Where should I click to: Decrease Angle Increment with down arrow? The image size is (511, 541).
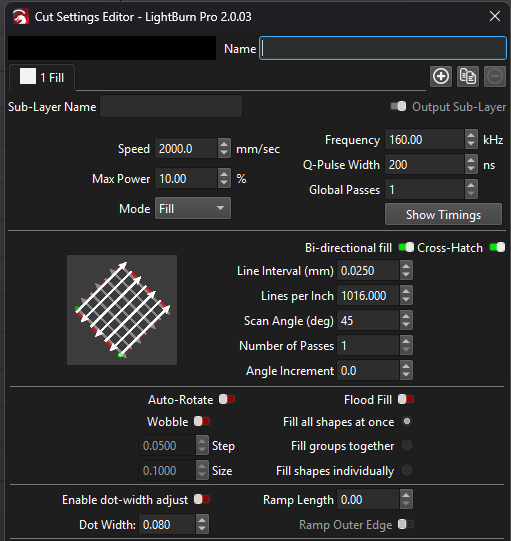[x=406, y=375]
